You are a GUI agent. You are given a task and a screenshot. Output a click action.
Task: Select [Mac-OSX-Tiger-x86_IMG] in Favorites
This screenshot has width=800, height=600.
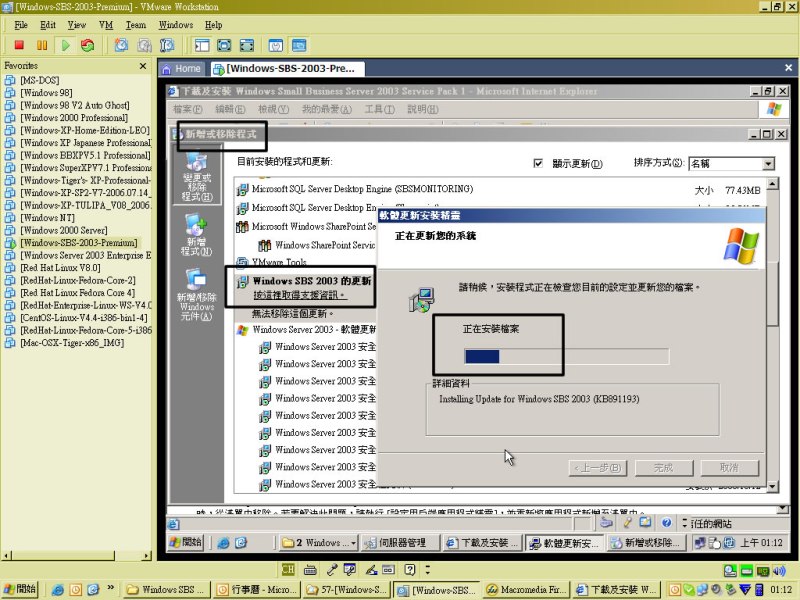point(72,343)
